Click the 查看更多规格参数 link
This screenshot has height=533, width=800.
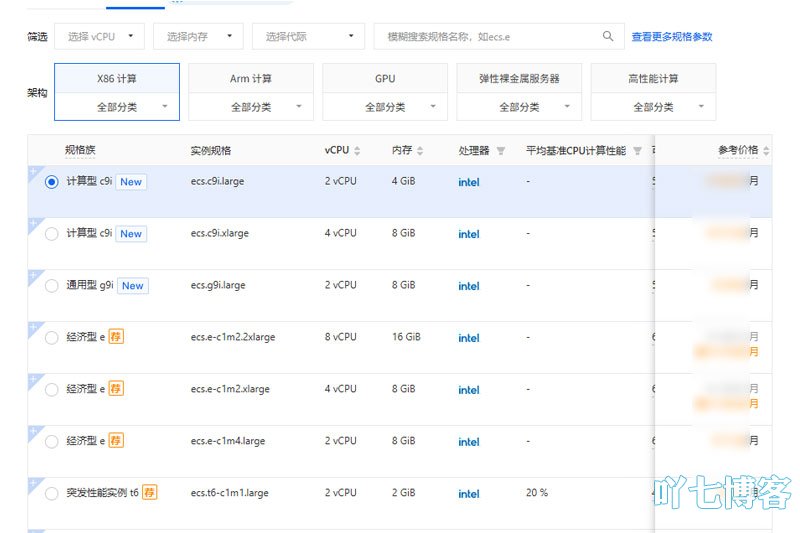pos(672,37)
